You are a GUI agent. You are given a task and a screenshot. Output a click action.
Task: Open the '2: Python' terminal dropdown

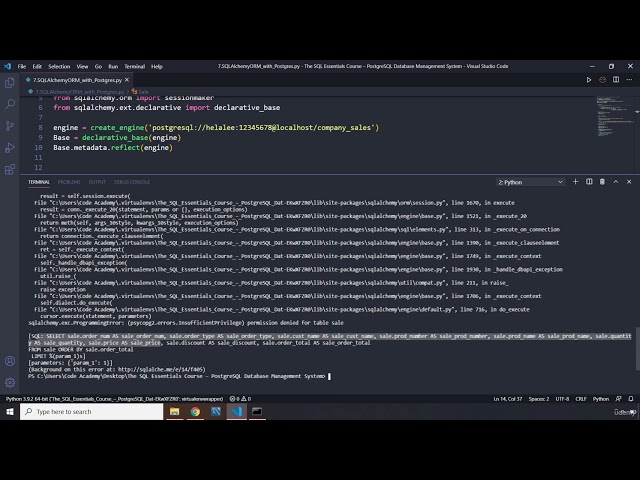pos(530,182)
